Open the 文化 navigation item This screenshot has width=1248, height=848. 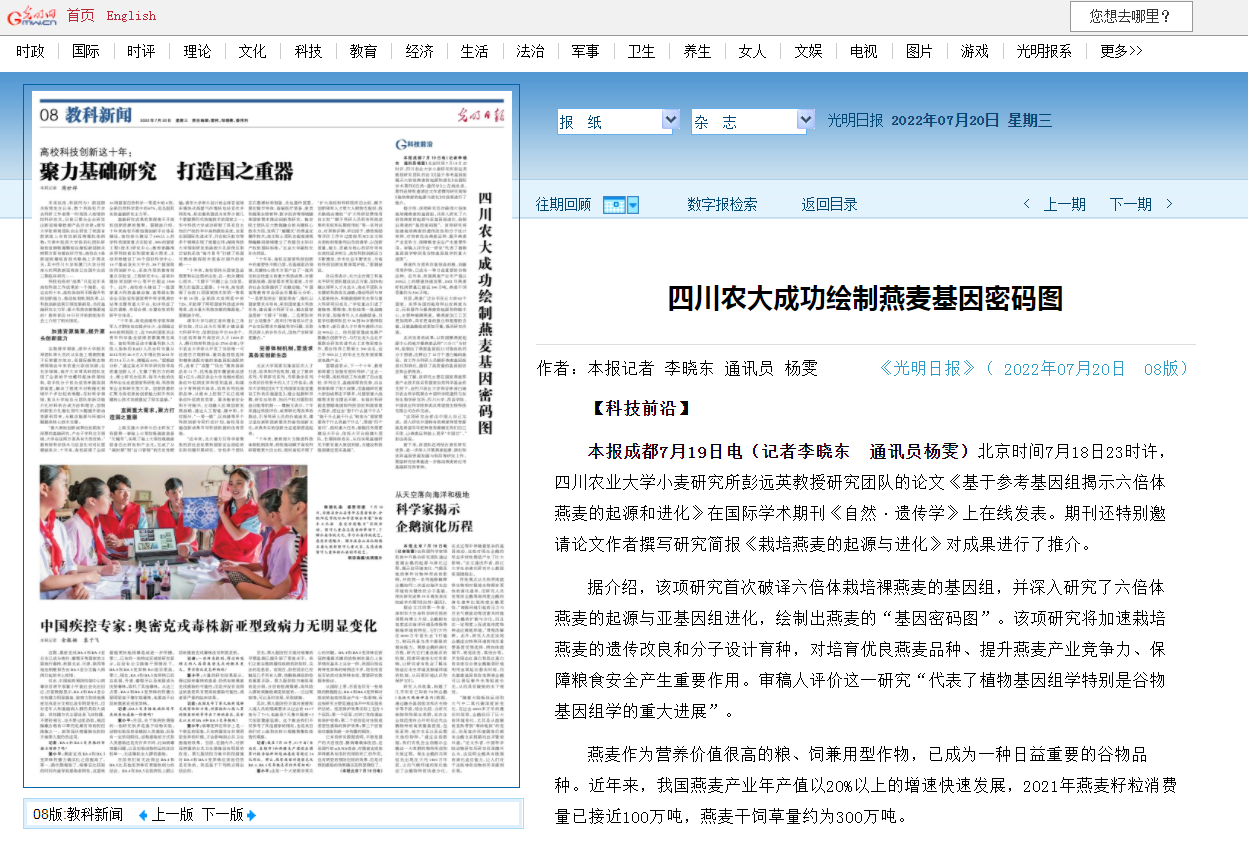[252, 51]
